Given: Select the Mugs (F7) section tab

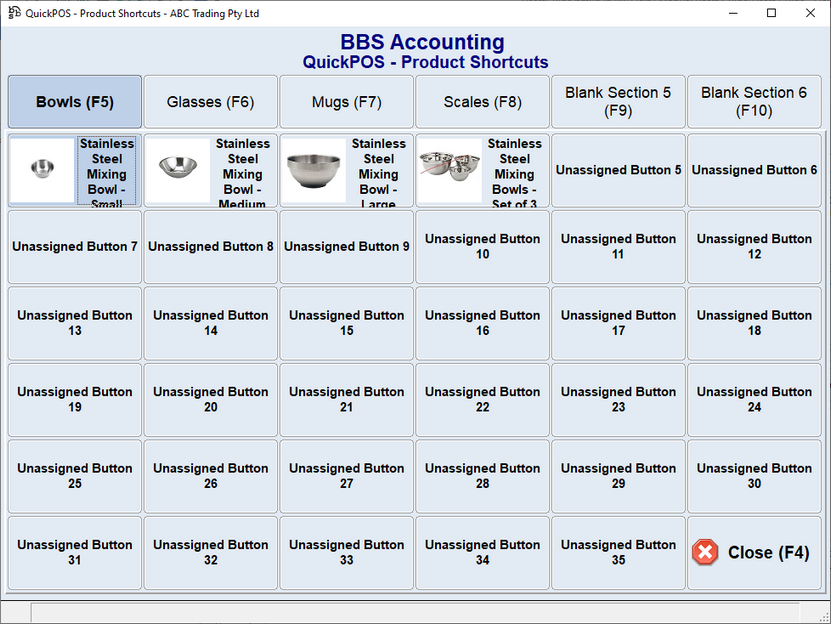Looking at the screenshot, I should coord(347,102).
